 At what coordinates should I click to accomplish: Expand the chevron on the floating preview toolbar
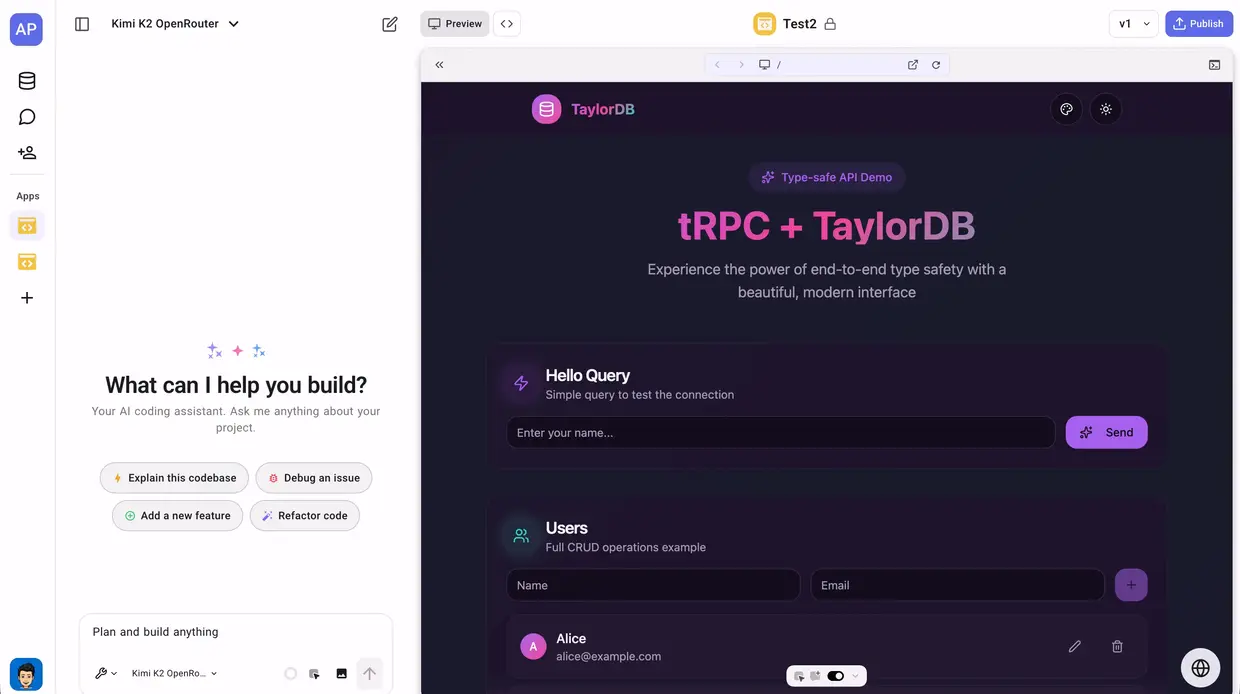pos(856,676)
